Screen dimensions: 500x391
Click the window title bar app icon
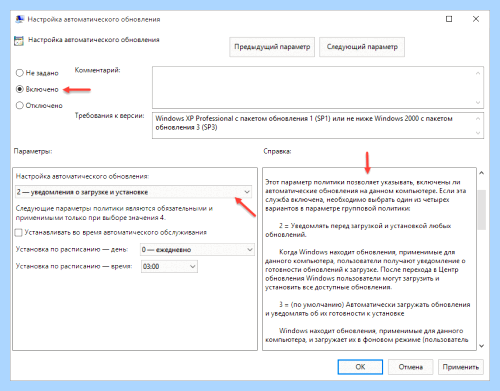(x=20, y=19)
